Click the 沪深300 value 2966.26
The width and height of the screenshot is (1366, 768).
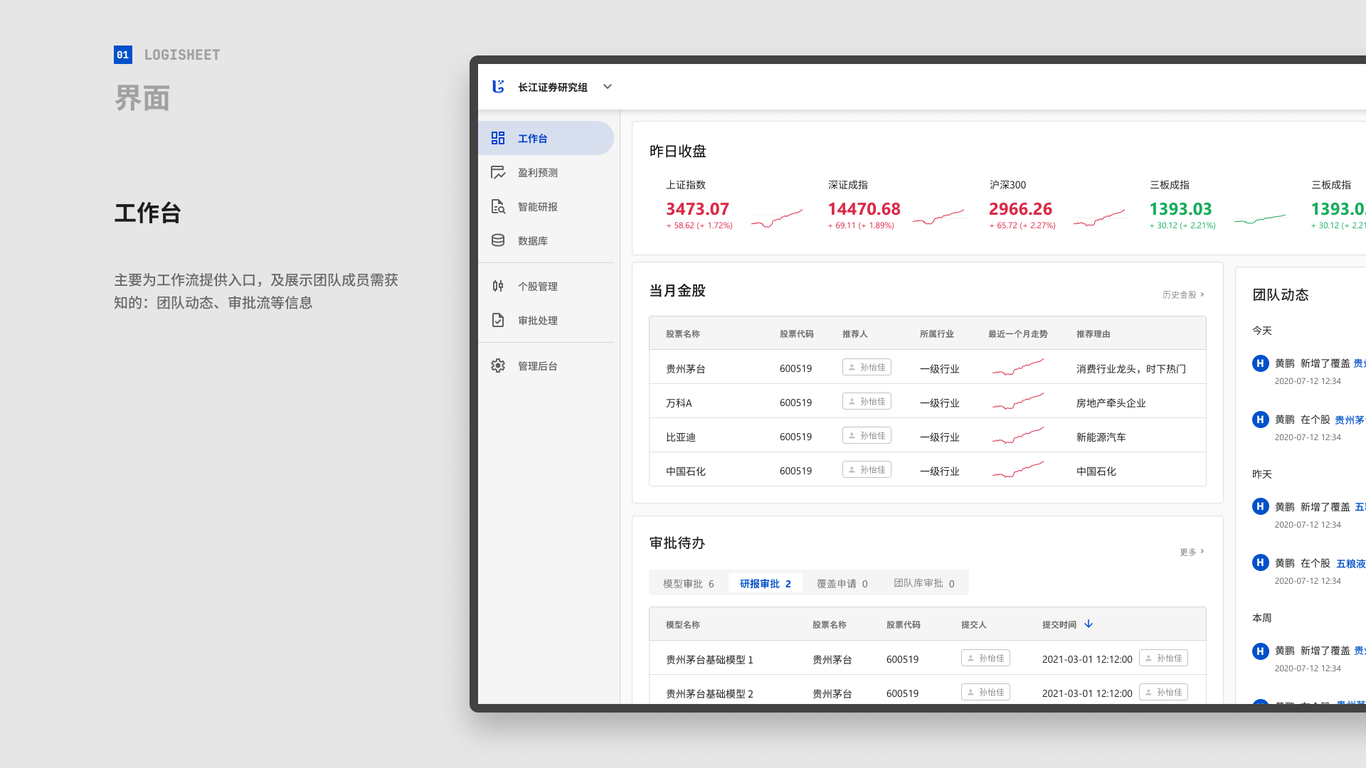click(1021, 209)
